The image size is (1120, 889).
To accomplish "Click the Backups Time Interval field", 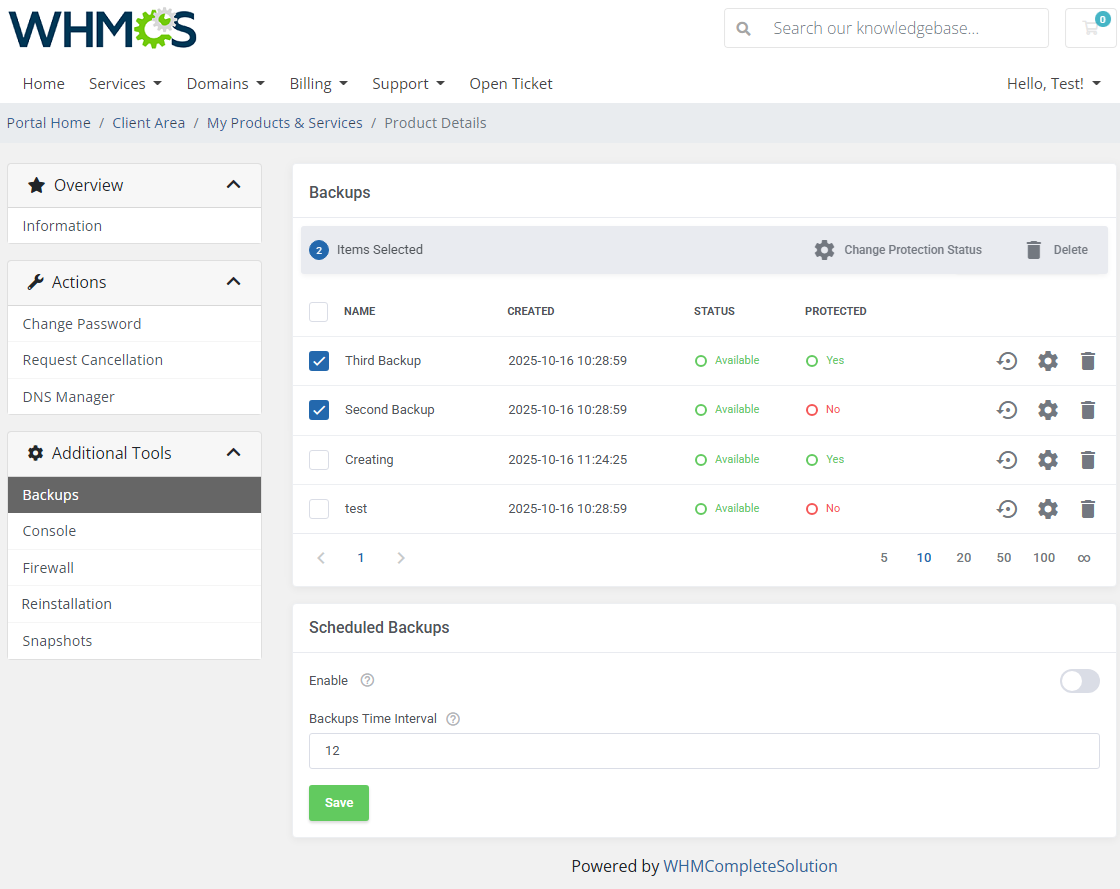I will pyautogui.click(x=704, y=751).
